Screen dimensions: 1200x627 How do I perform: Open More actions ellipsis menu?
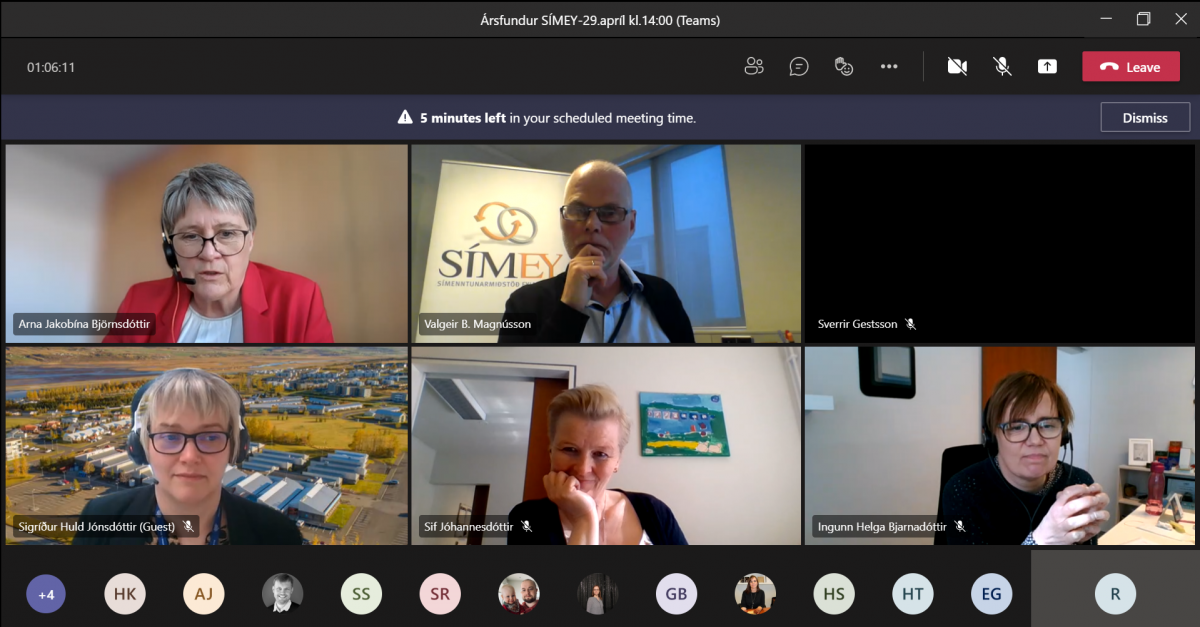(x=889, y=67)
